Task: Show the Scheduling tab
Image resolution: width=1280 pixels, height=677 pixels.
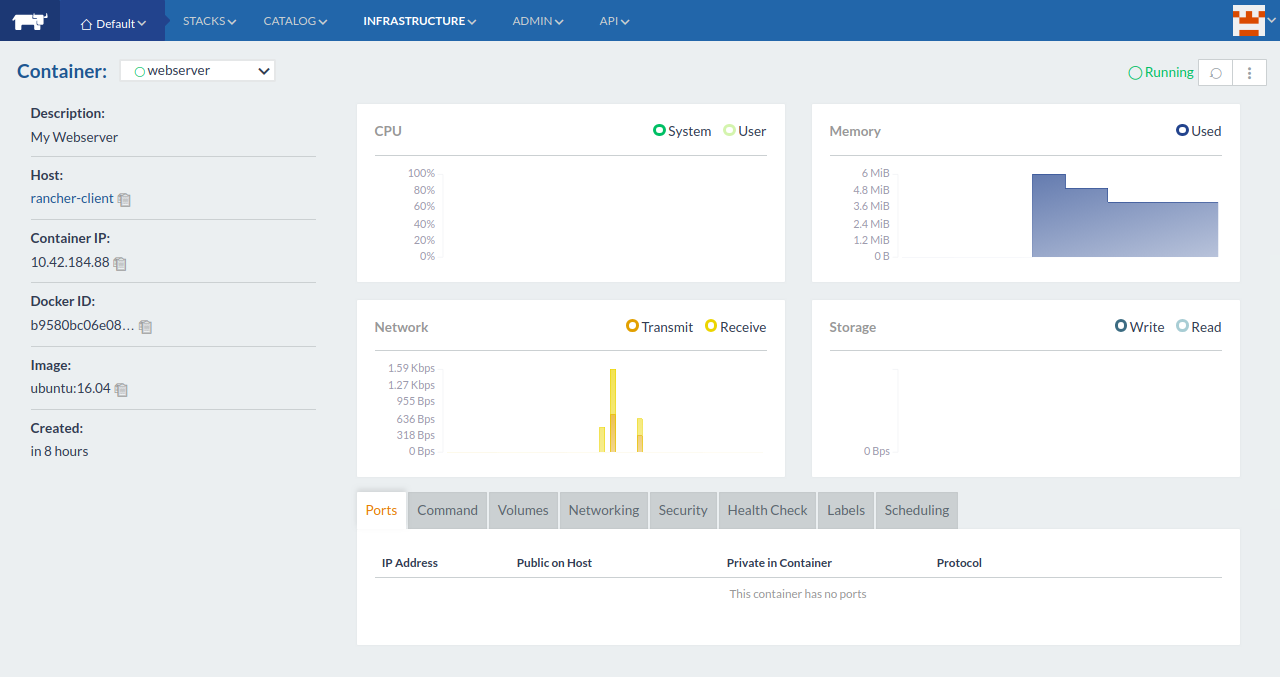Action: pyautogui.click(x=917, y=510)
